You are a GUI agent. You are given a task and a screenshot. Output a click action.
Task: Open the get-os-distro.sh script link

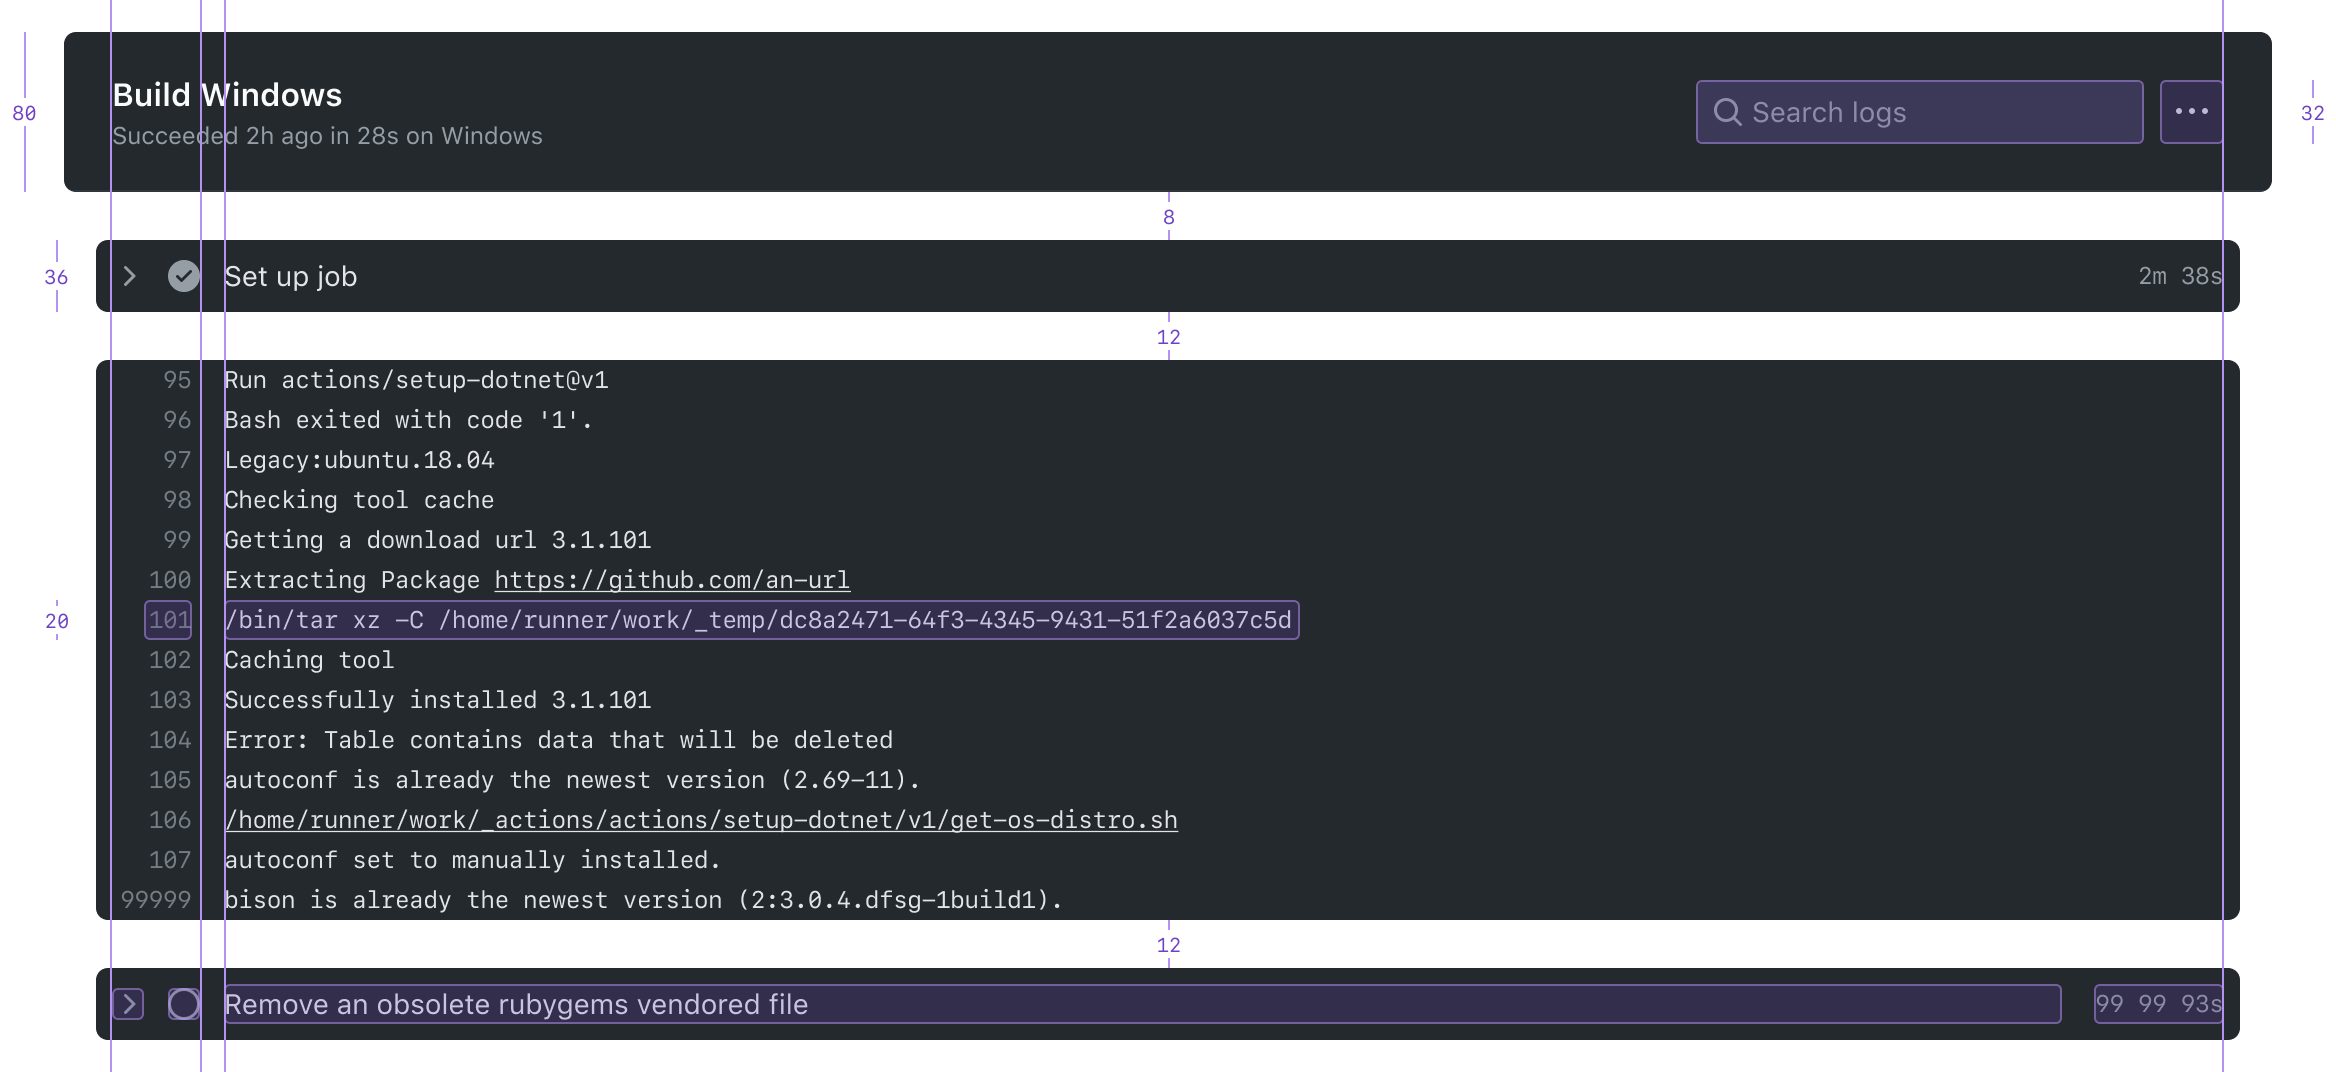[700, 820]
